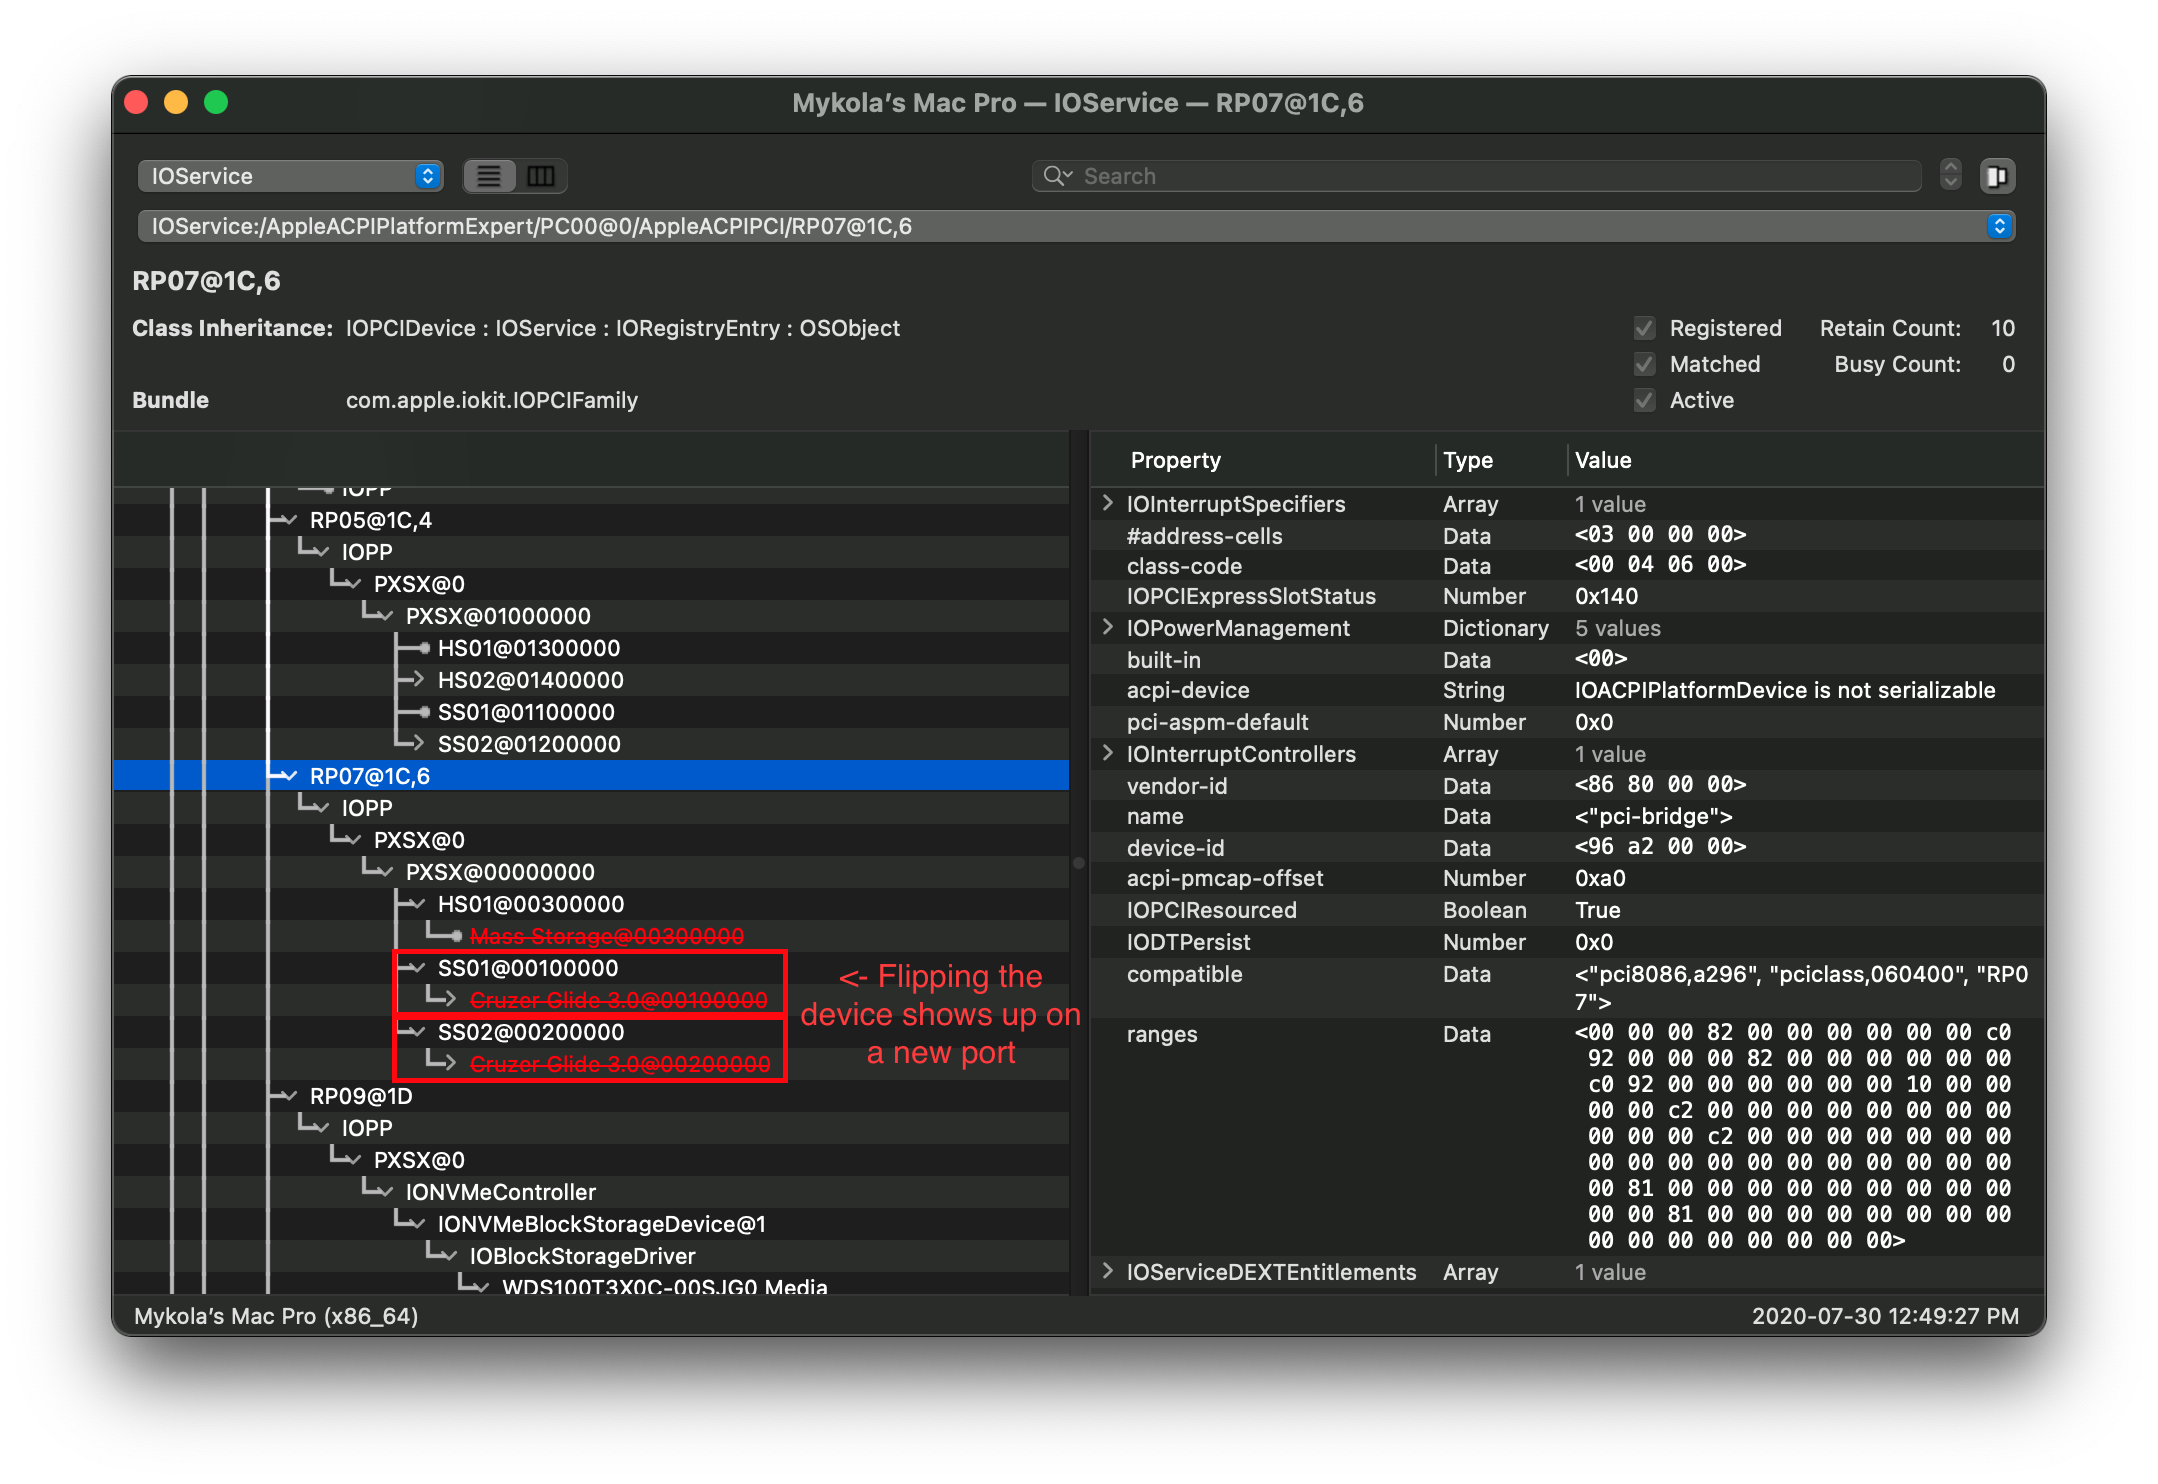The width and height of the screenshot is (2158, 1484).
Task: Click the yellow minimize window button
Action: click(176, 102)
